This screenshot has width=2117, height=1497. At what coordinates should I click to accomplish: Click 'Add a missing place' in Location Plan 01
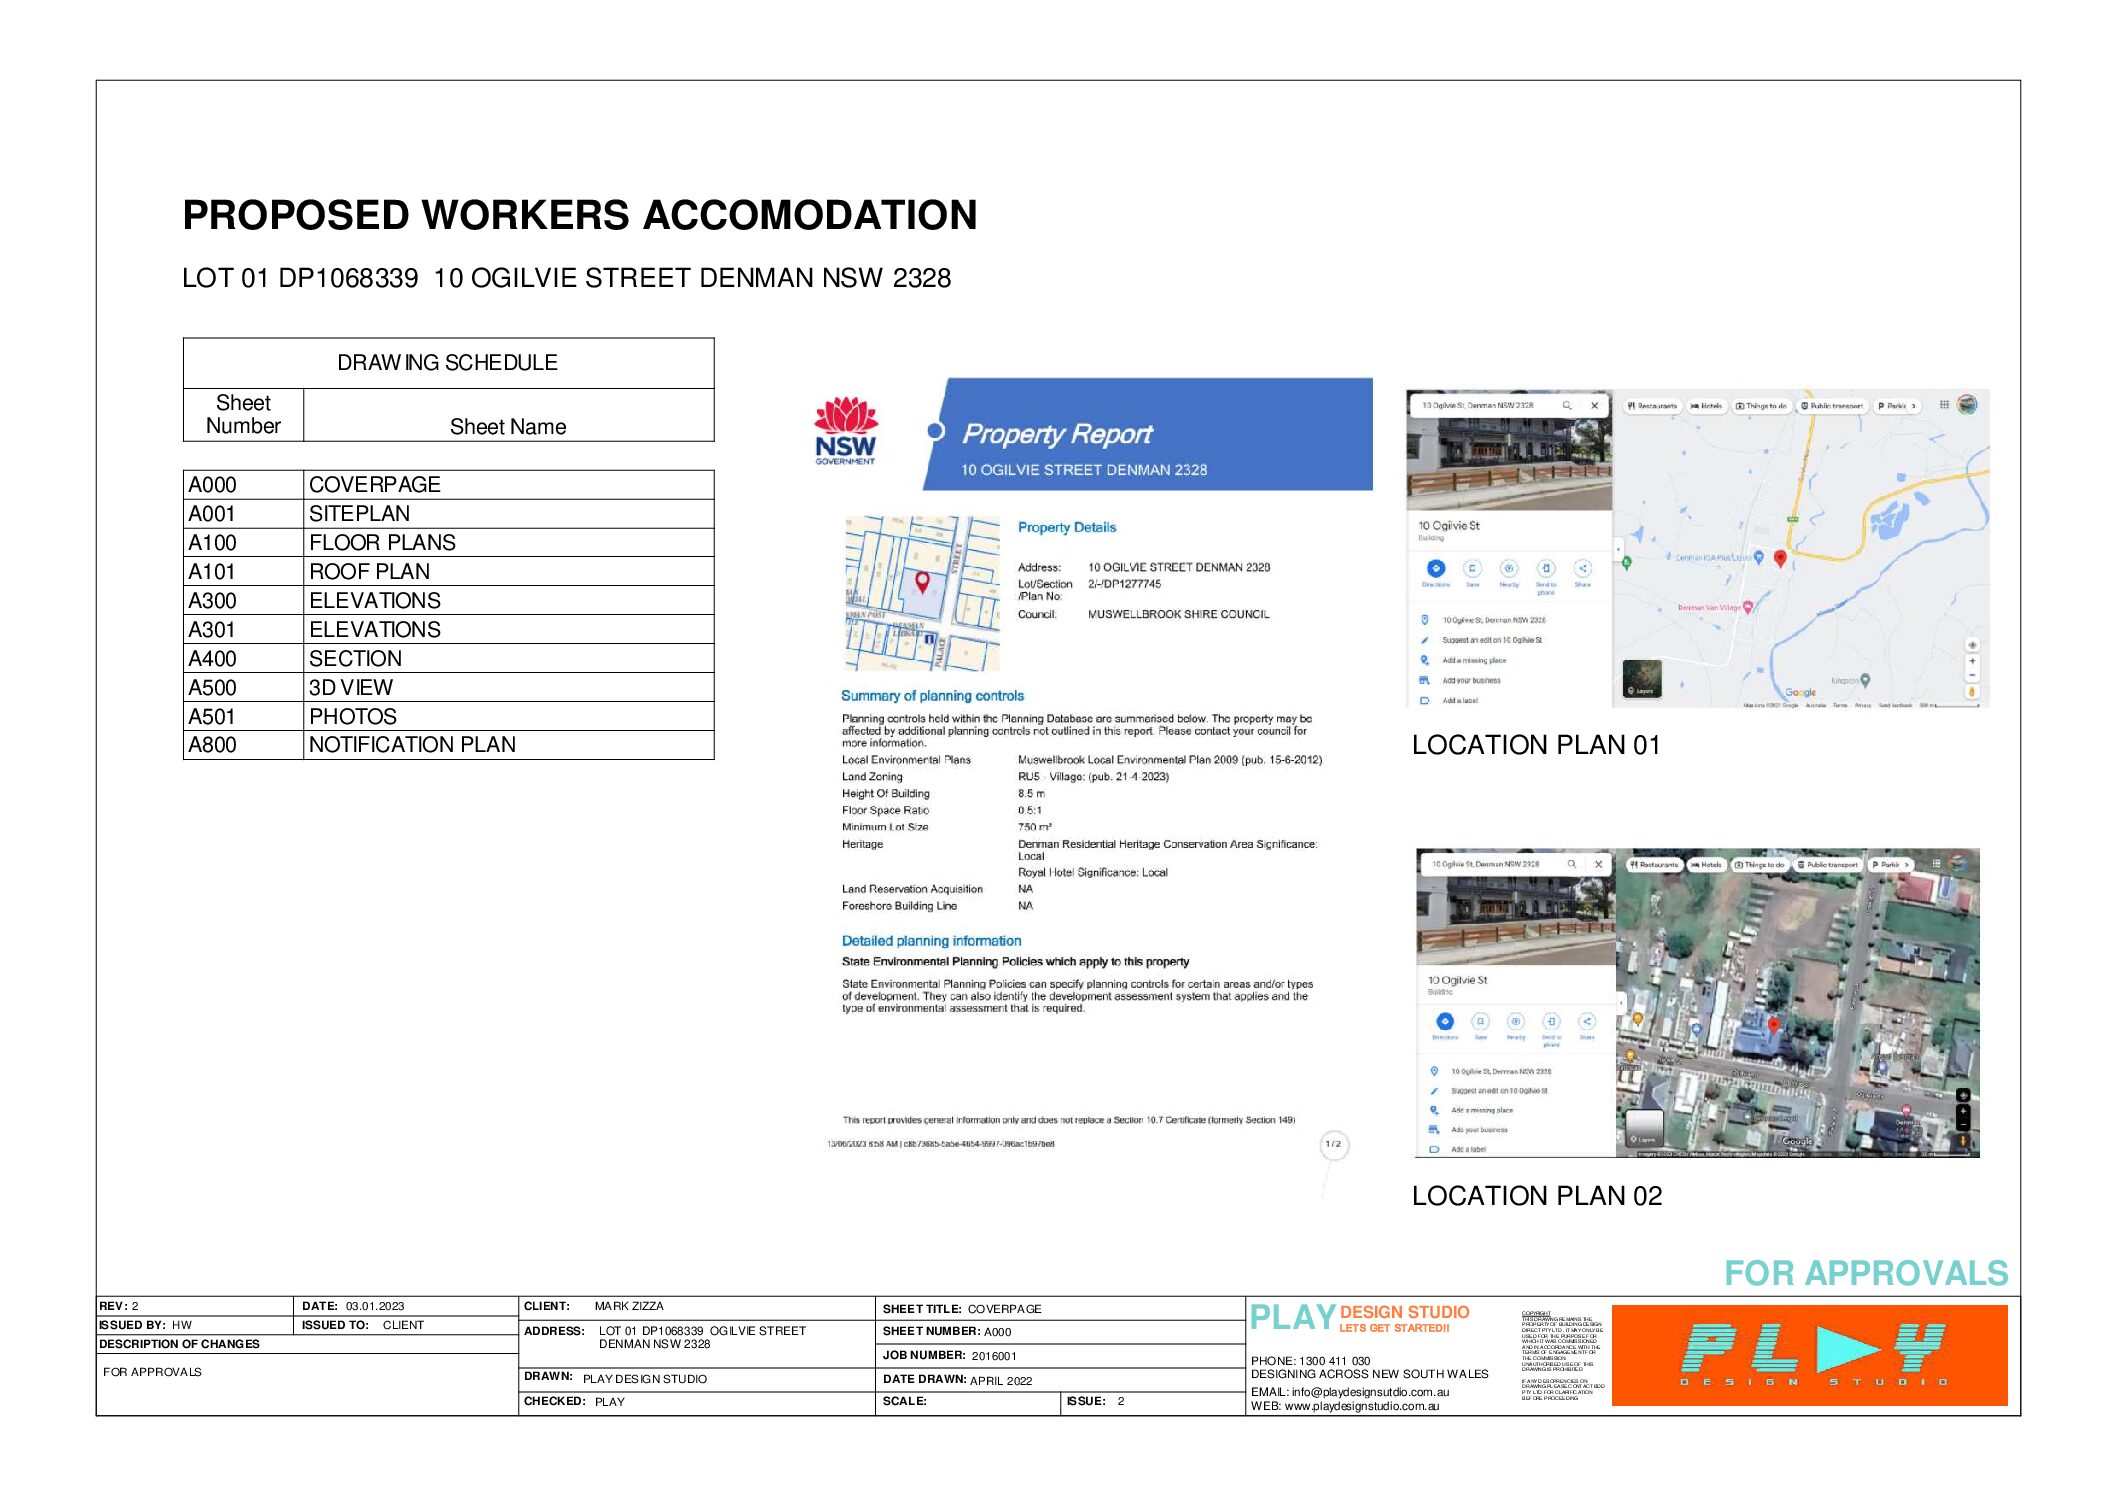tap(1473, 660)
